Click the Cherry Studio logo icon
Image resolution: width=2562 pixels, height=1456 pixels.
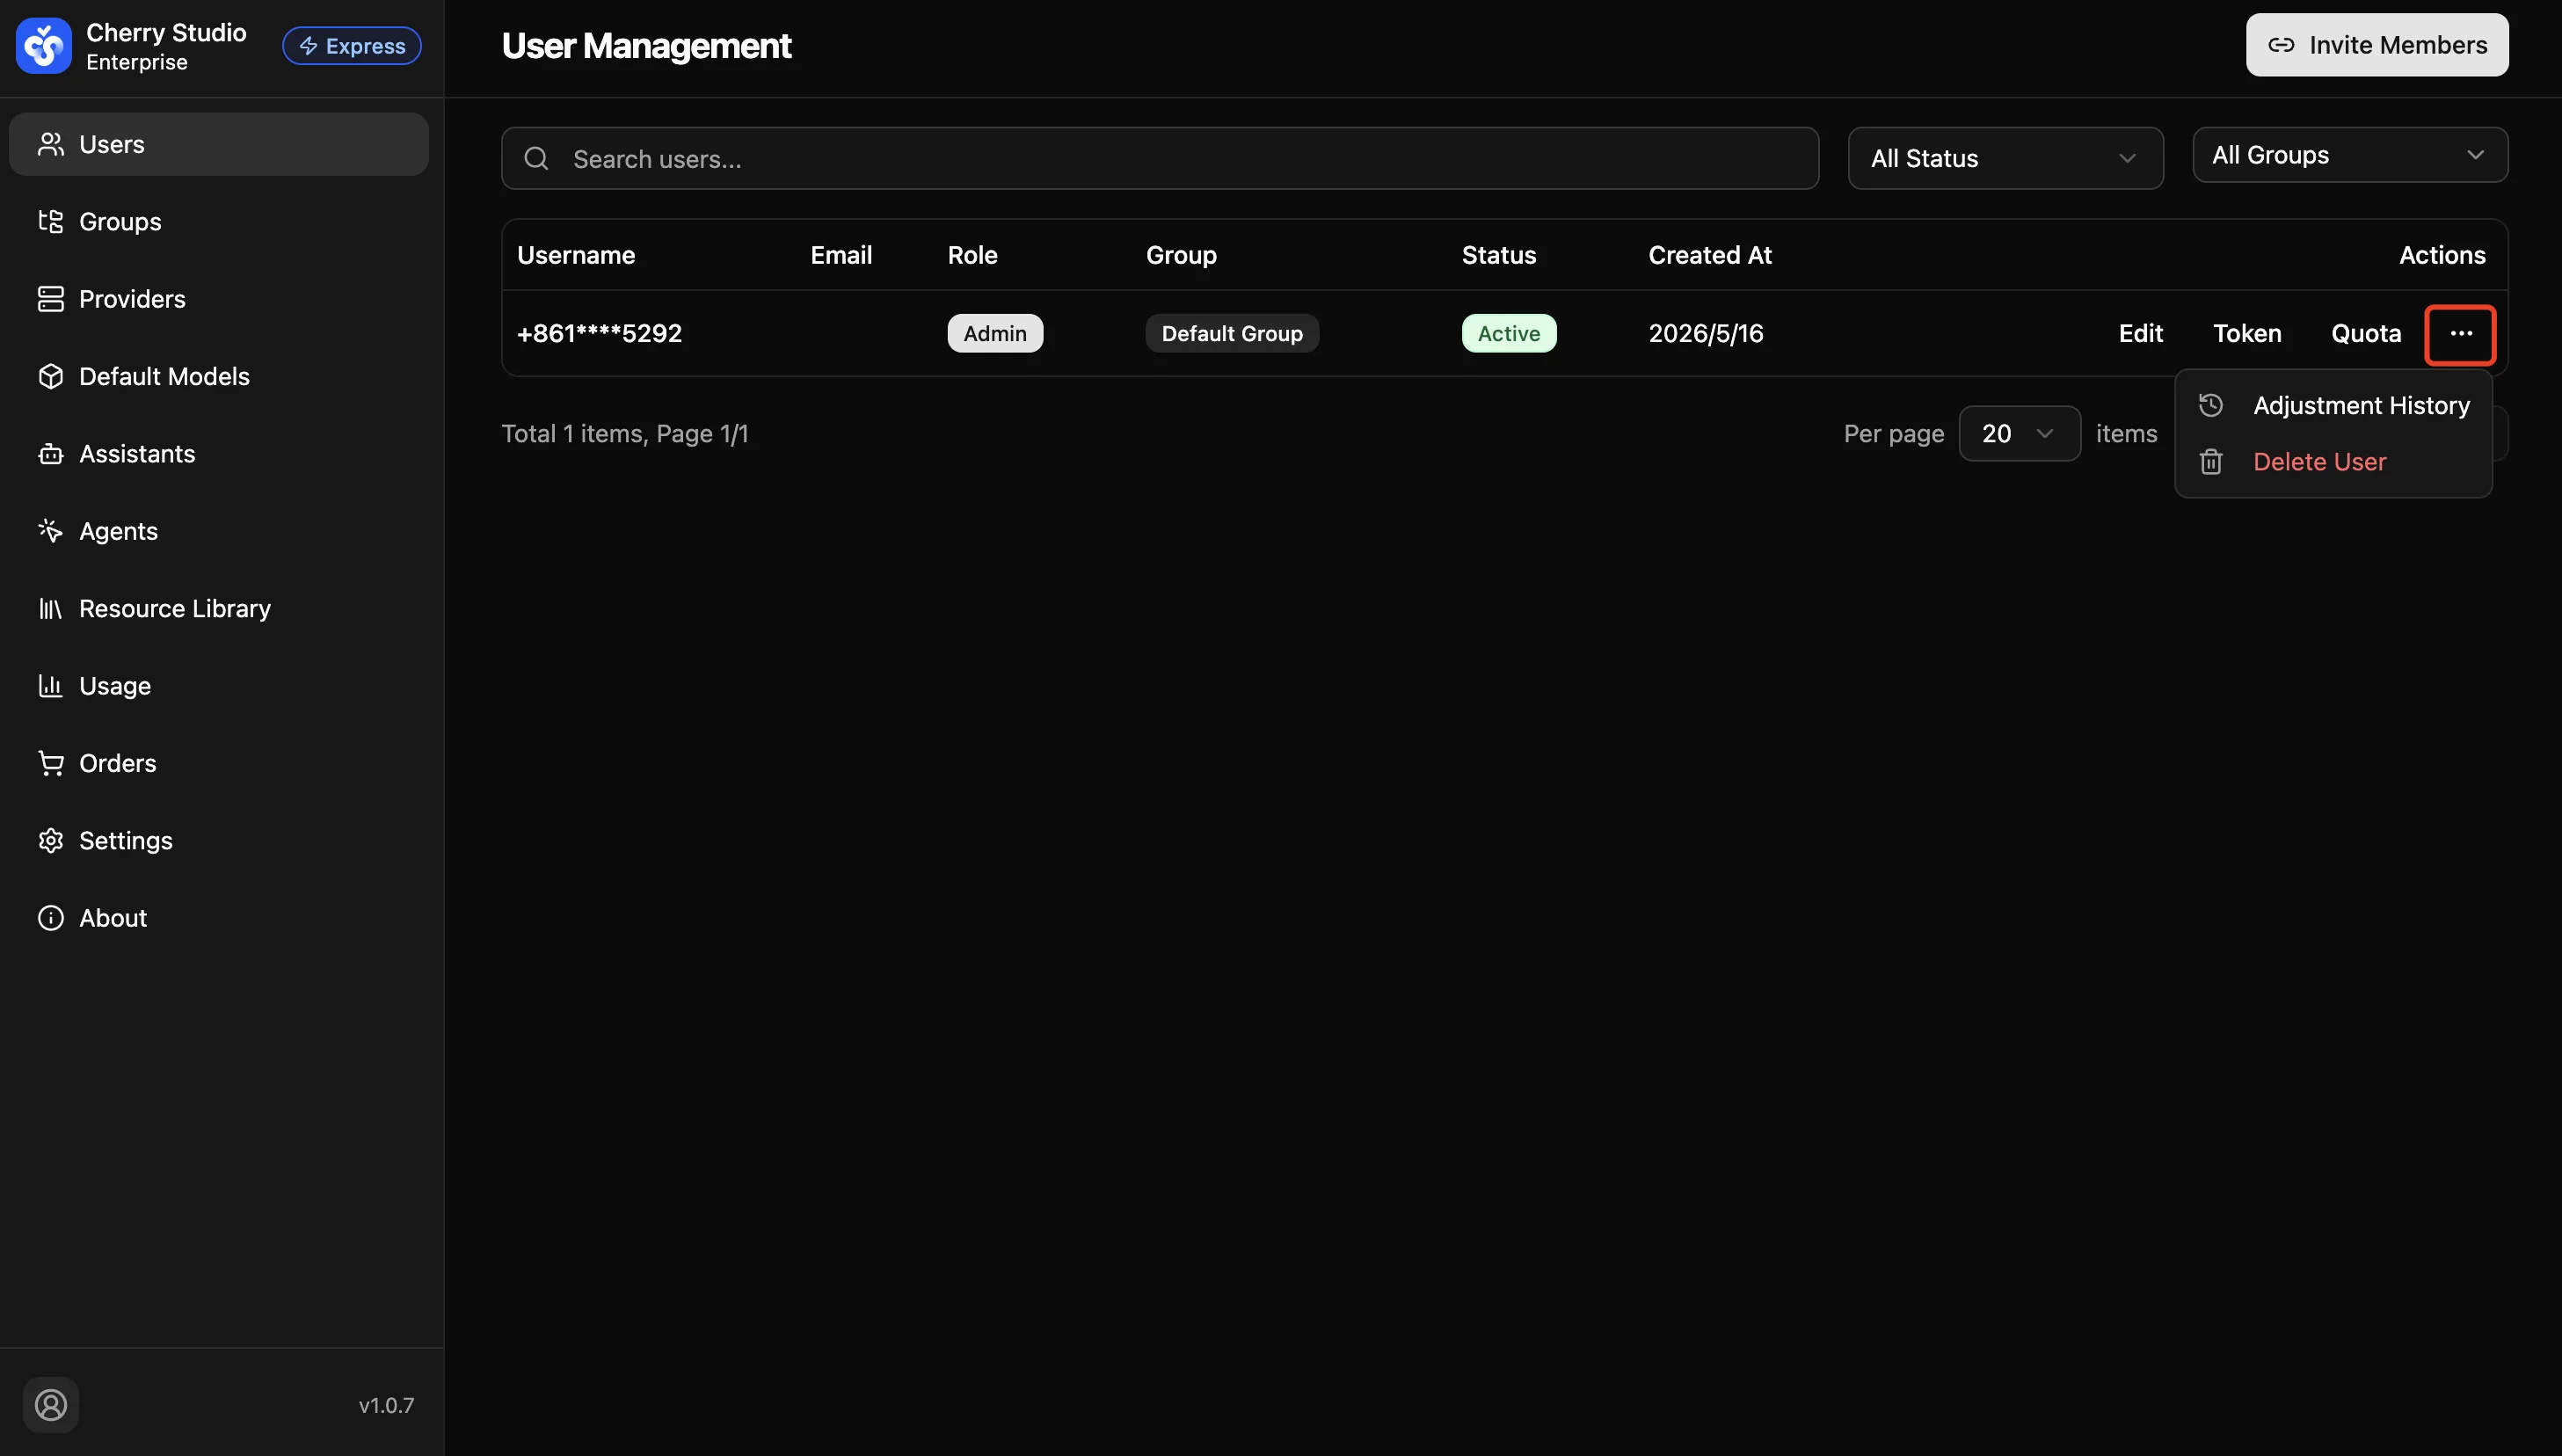click(x=43, y=46)
